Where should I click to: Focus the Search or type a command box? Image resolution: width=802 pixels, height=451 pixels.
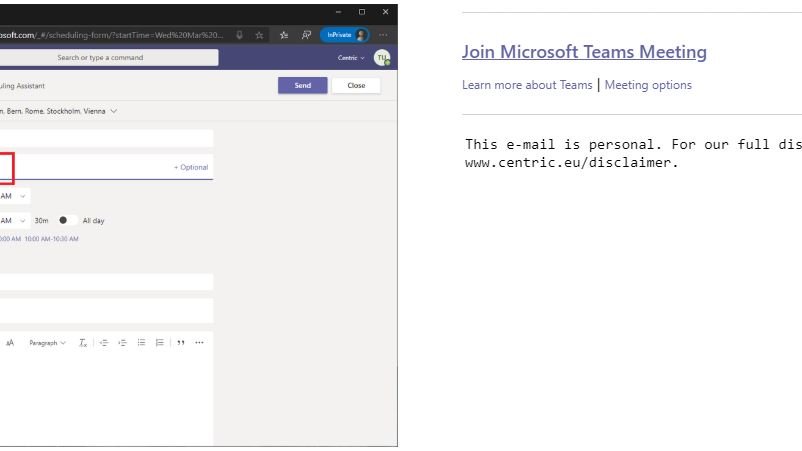pyautogui.click(x=108, y=57)
